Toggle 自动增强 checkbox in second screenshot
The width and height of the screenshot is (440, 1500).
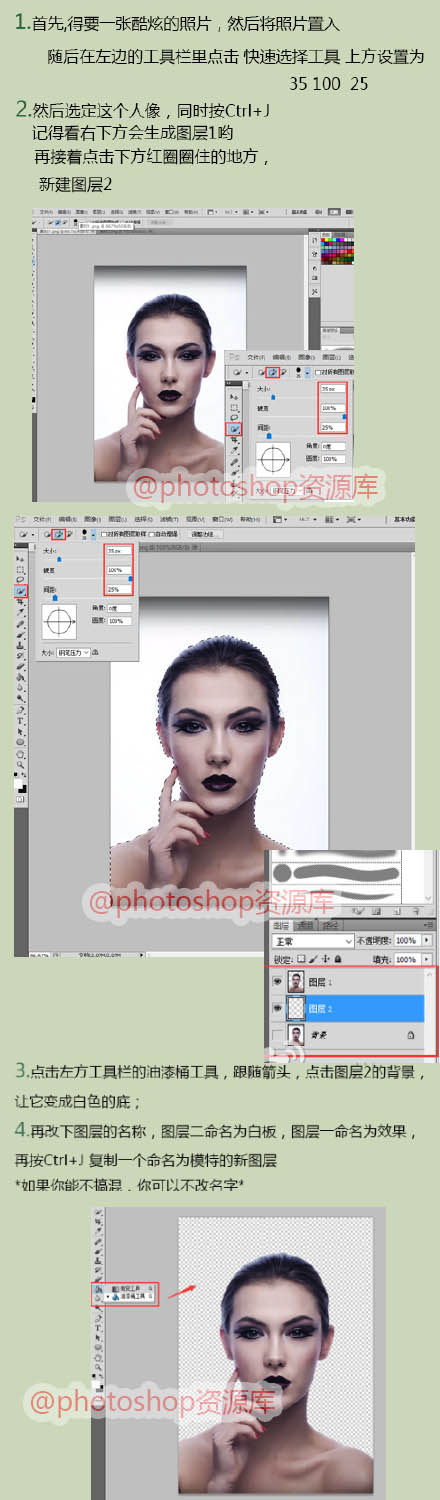click(x=152, y=533)
